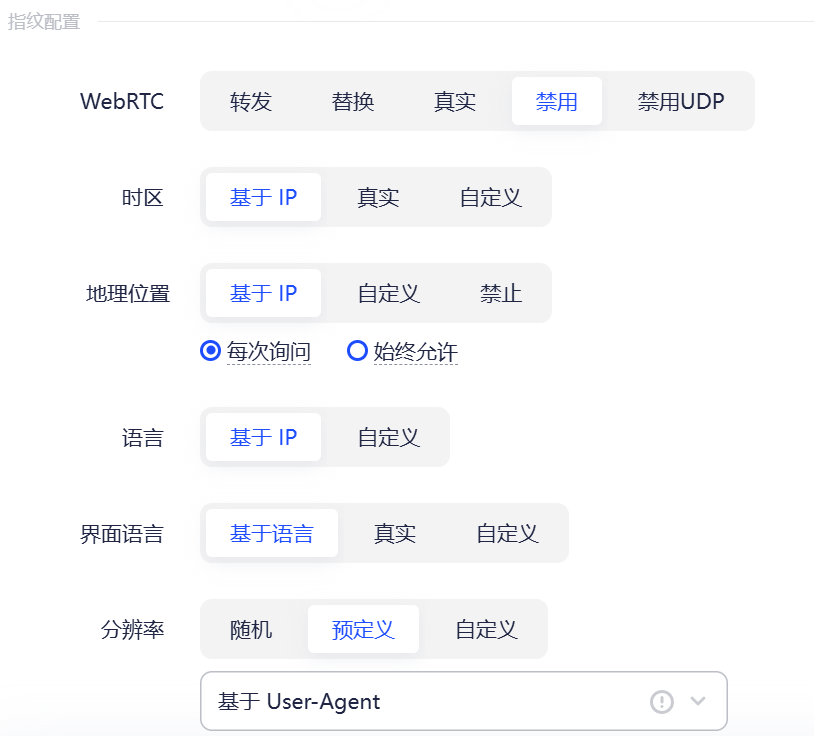Screen dimensions: 814x736
Task: Select 禁用 for WebRTC
Action: (x=556, y=101)
